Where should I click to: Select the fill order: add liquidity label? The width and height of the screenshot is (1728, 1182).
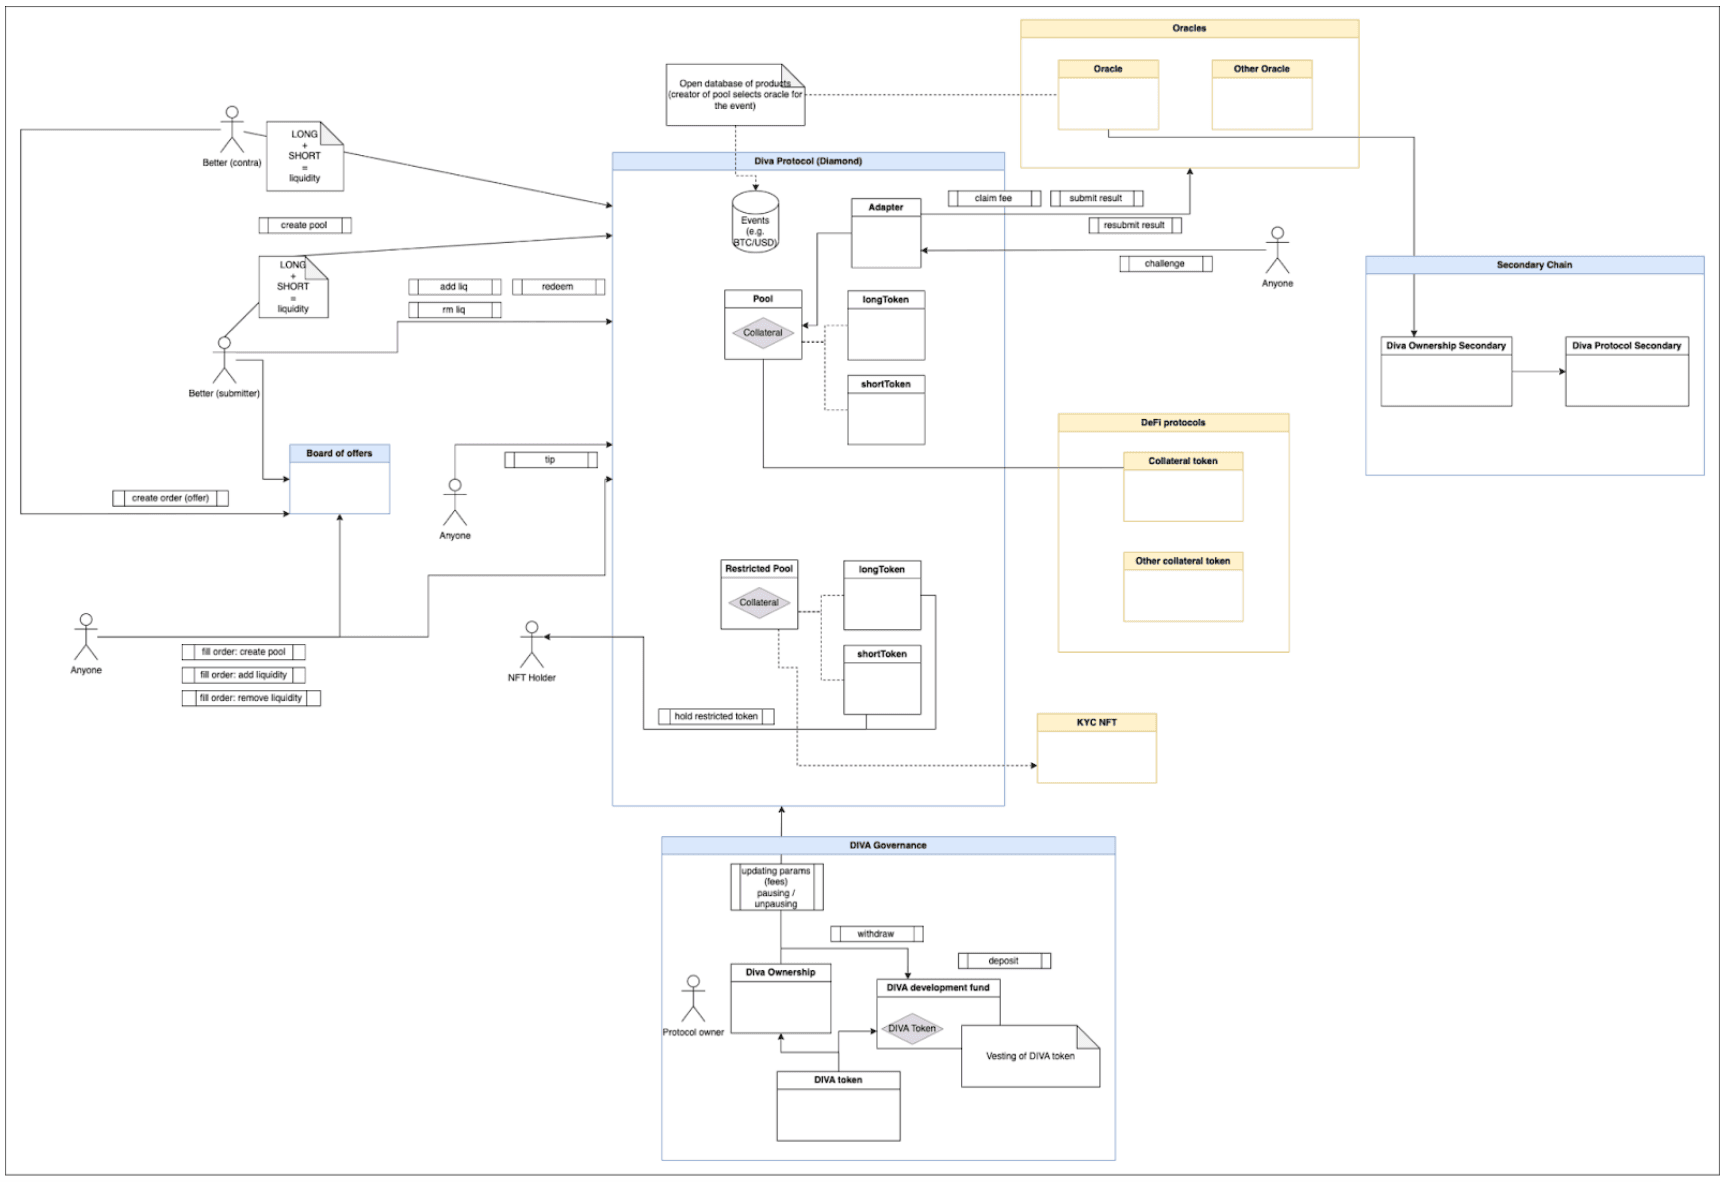[x=244, y=675]
